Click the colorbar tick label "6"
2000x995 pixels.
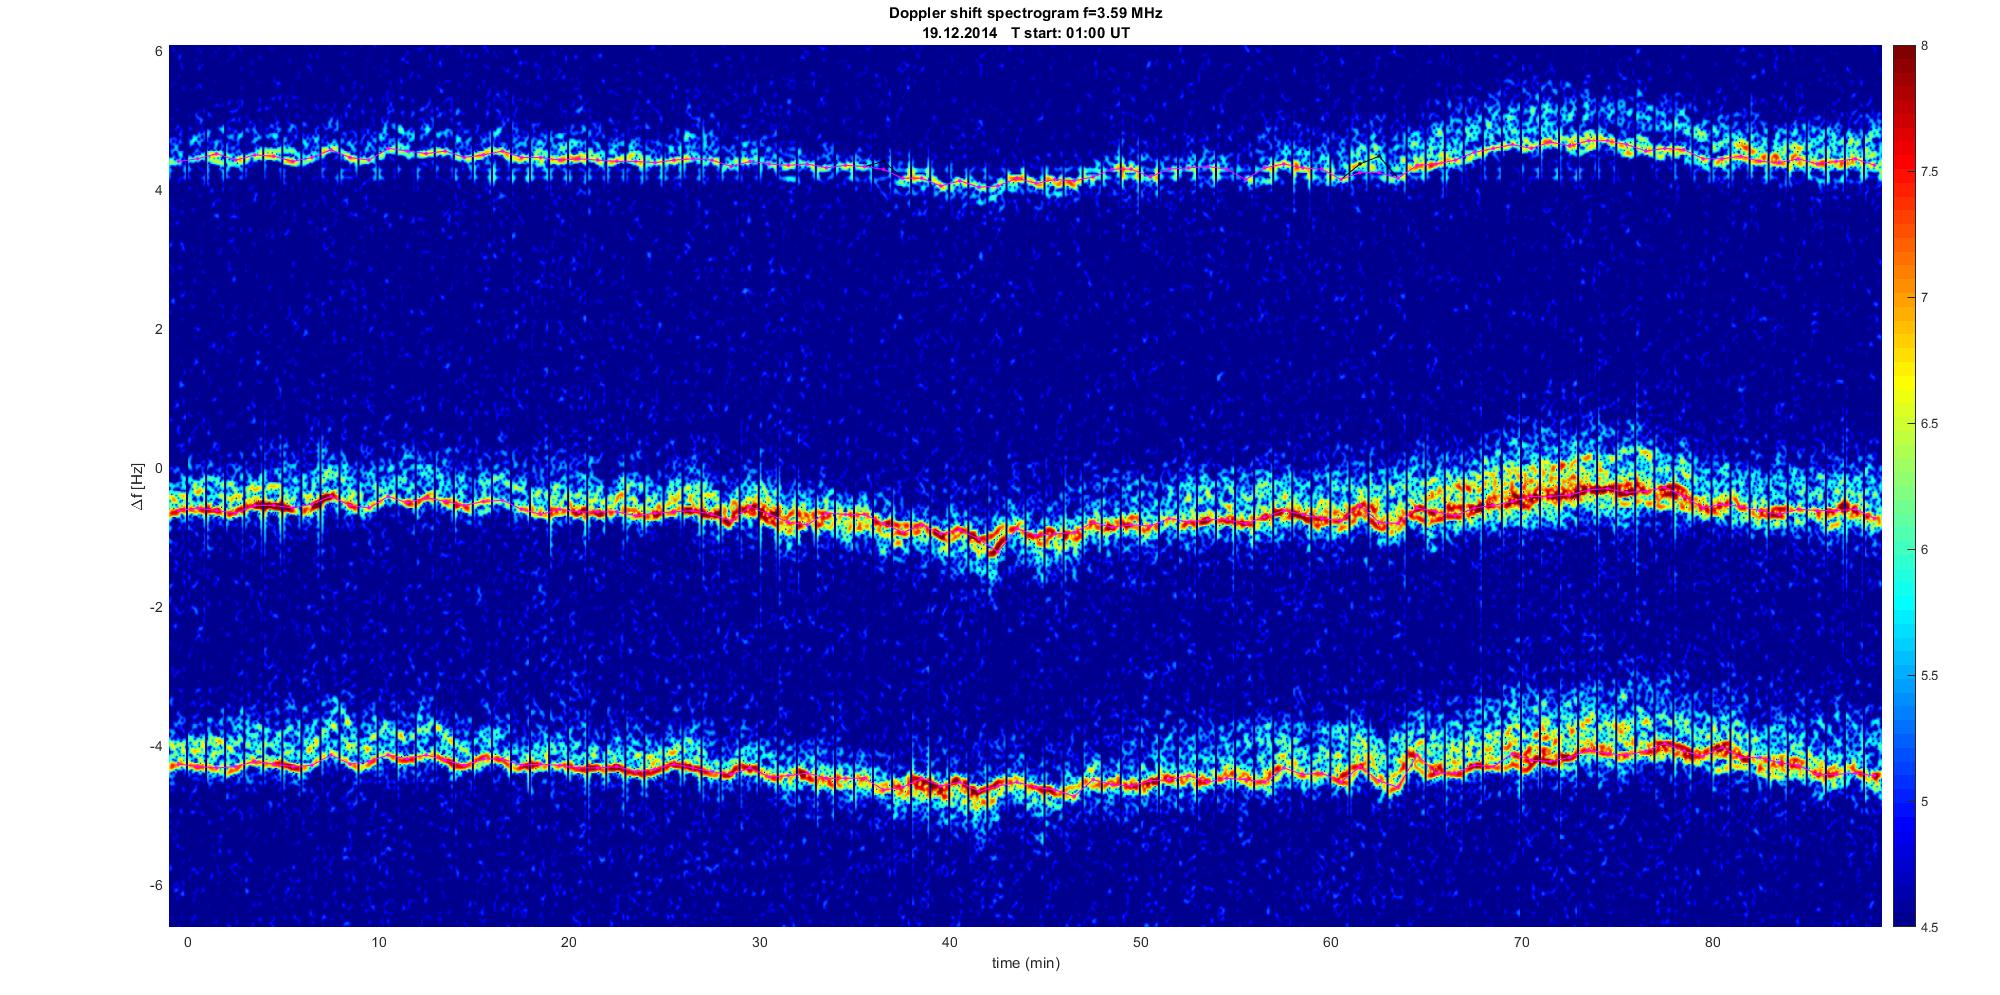pos(1924,550)
